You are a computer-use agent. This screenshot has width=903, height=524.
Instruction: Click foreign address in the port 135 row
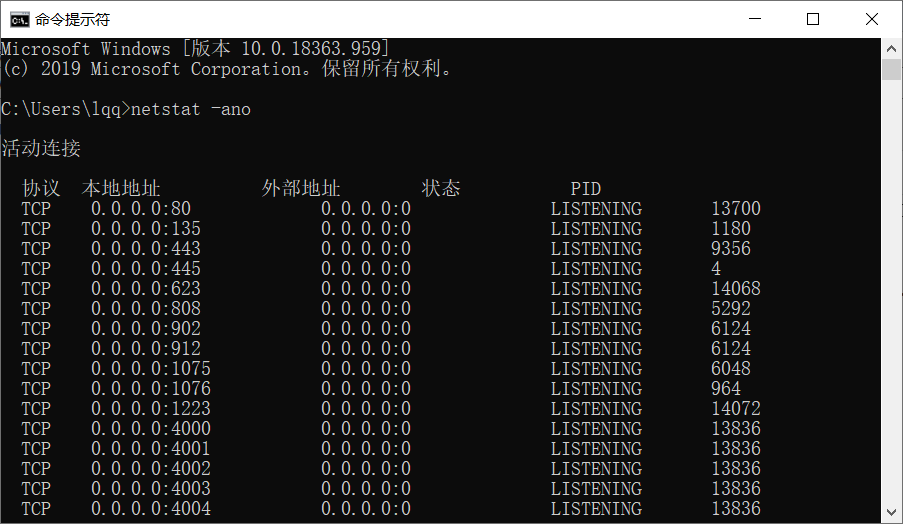point(366,229)
